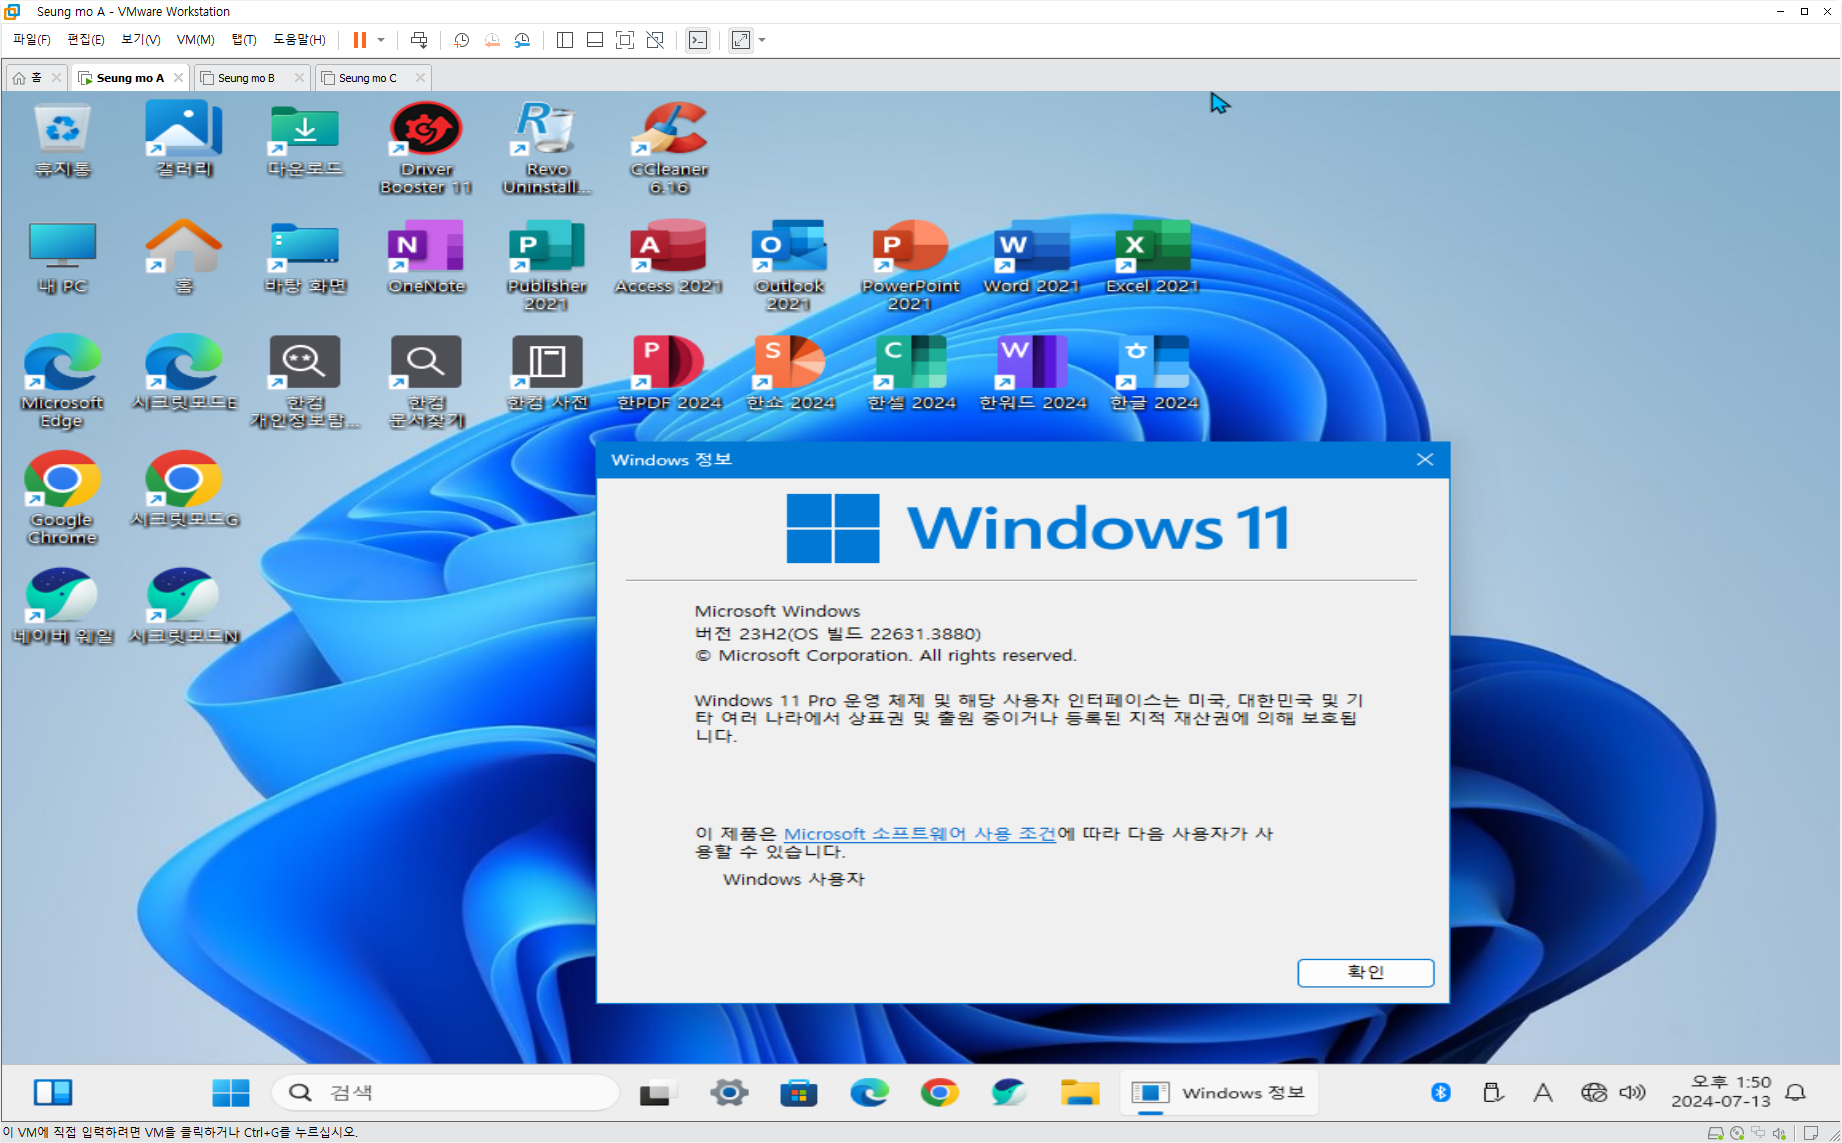Open 한컴 사전 dictionary shortcut

(547, 374)
